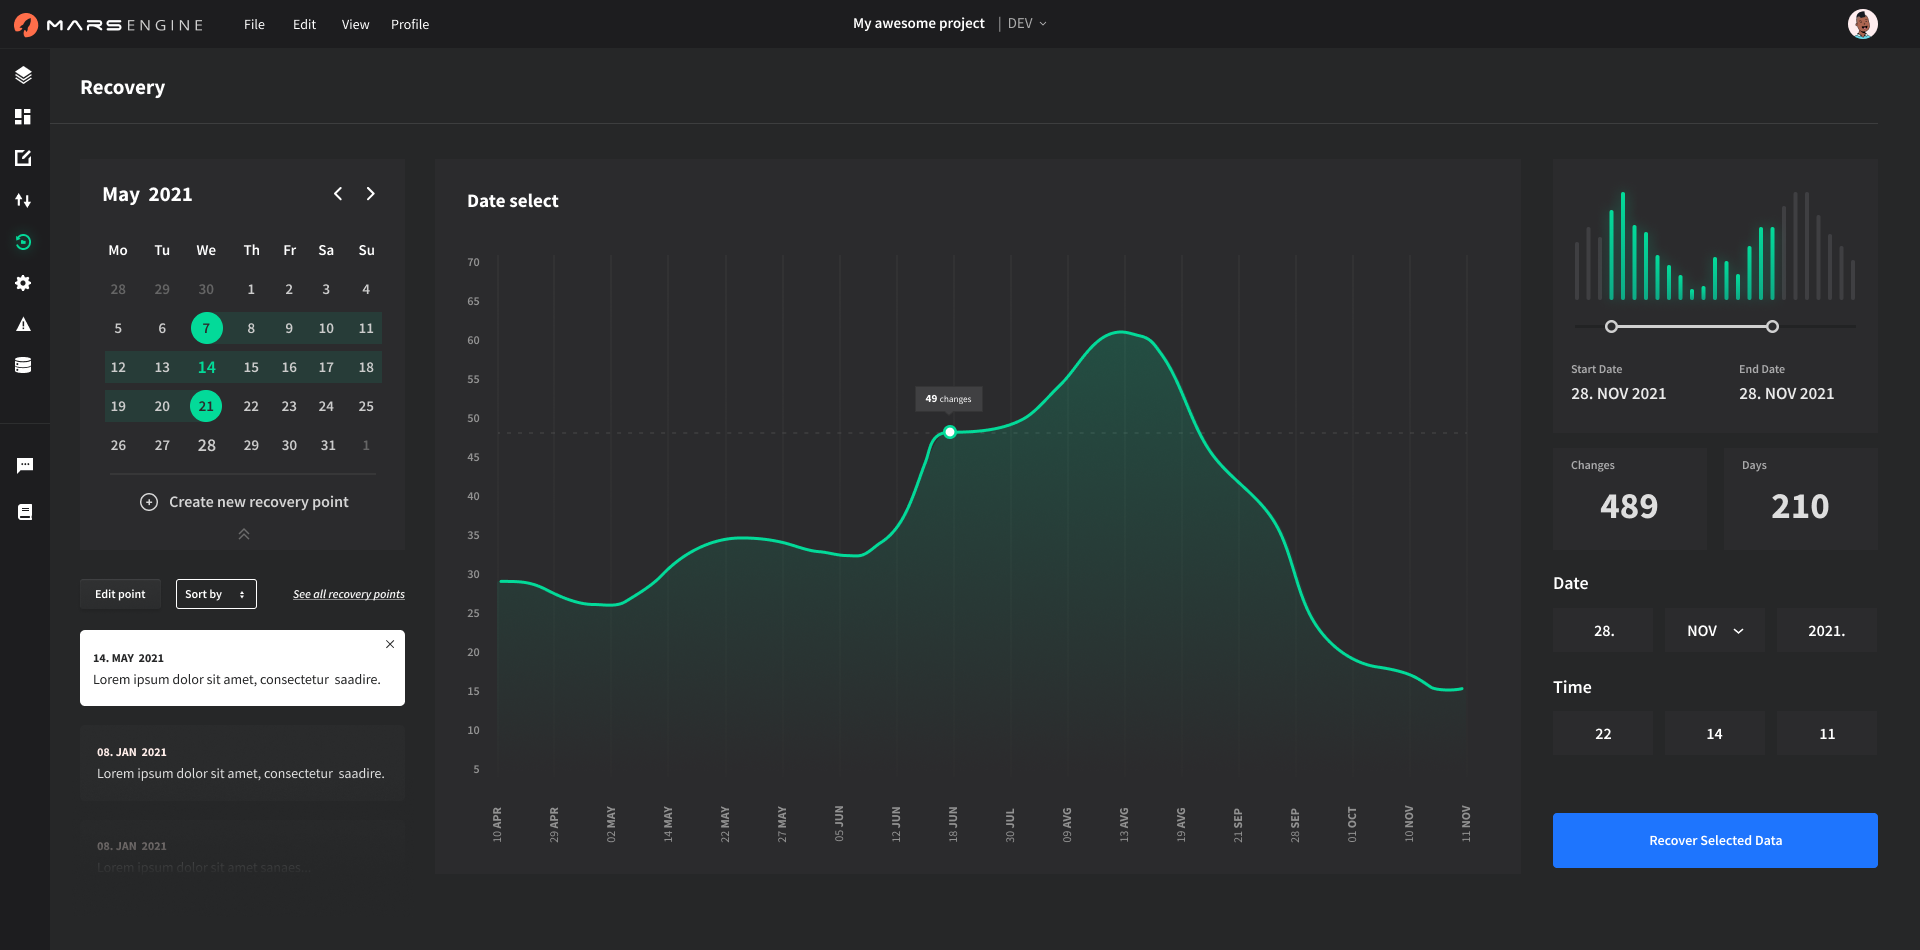The width and height of the screenshot is (1920, 950).
Task: Open the File menu
Action: (x=254, y=24)
